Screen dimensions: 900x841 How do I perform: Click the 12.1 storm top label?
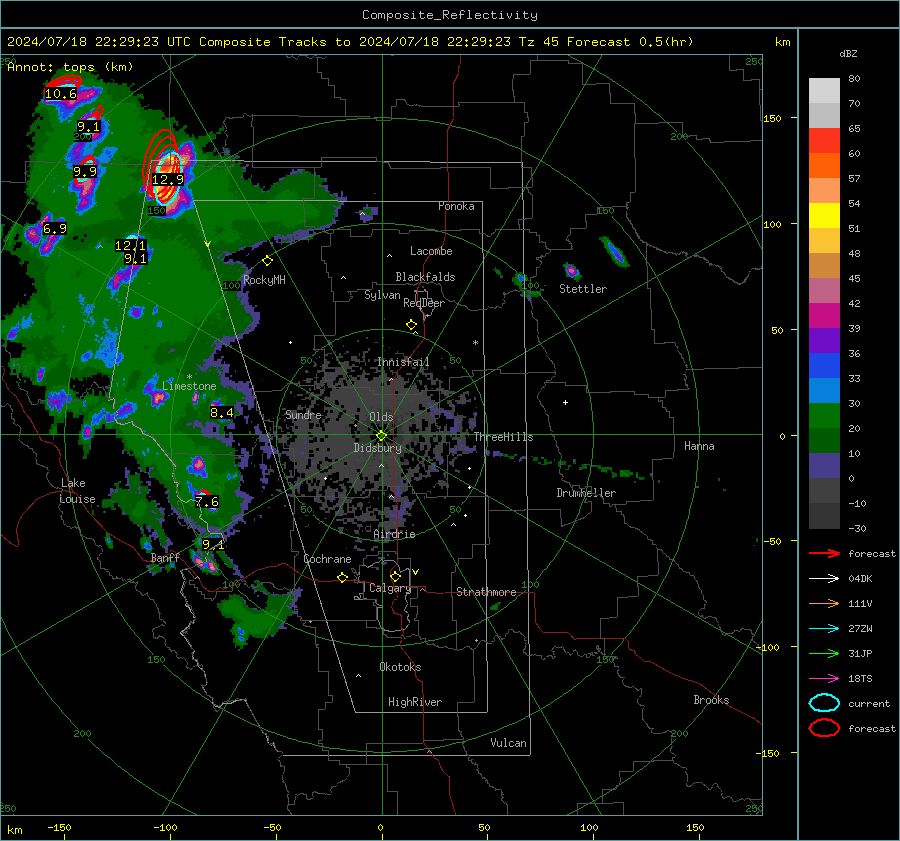pos(130,246)
